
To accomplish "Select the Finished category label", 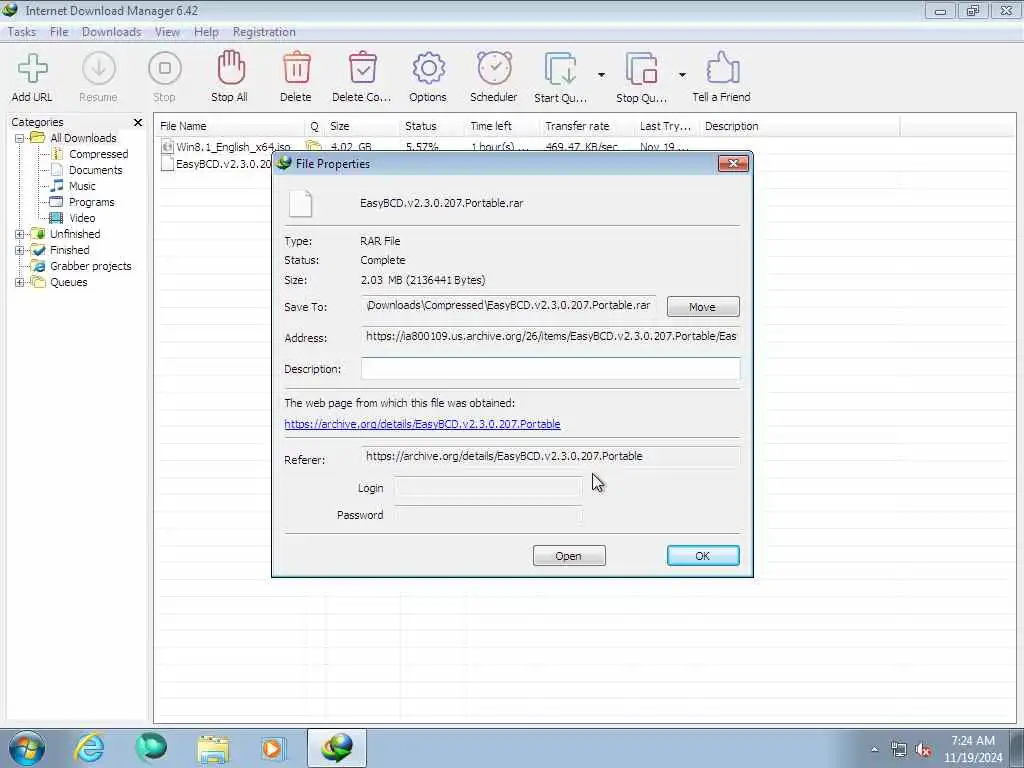I will [x=69, y=250].
